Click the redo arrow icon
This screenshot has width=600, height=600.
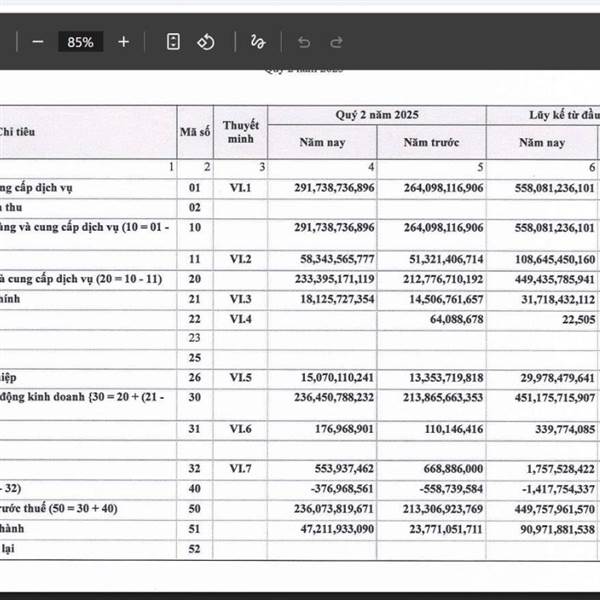336,42
